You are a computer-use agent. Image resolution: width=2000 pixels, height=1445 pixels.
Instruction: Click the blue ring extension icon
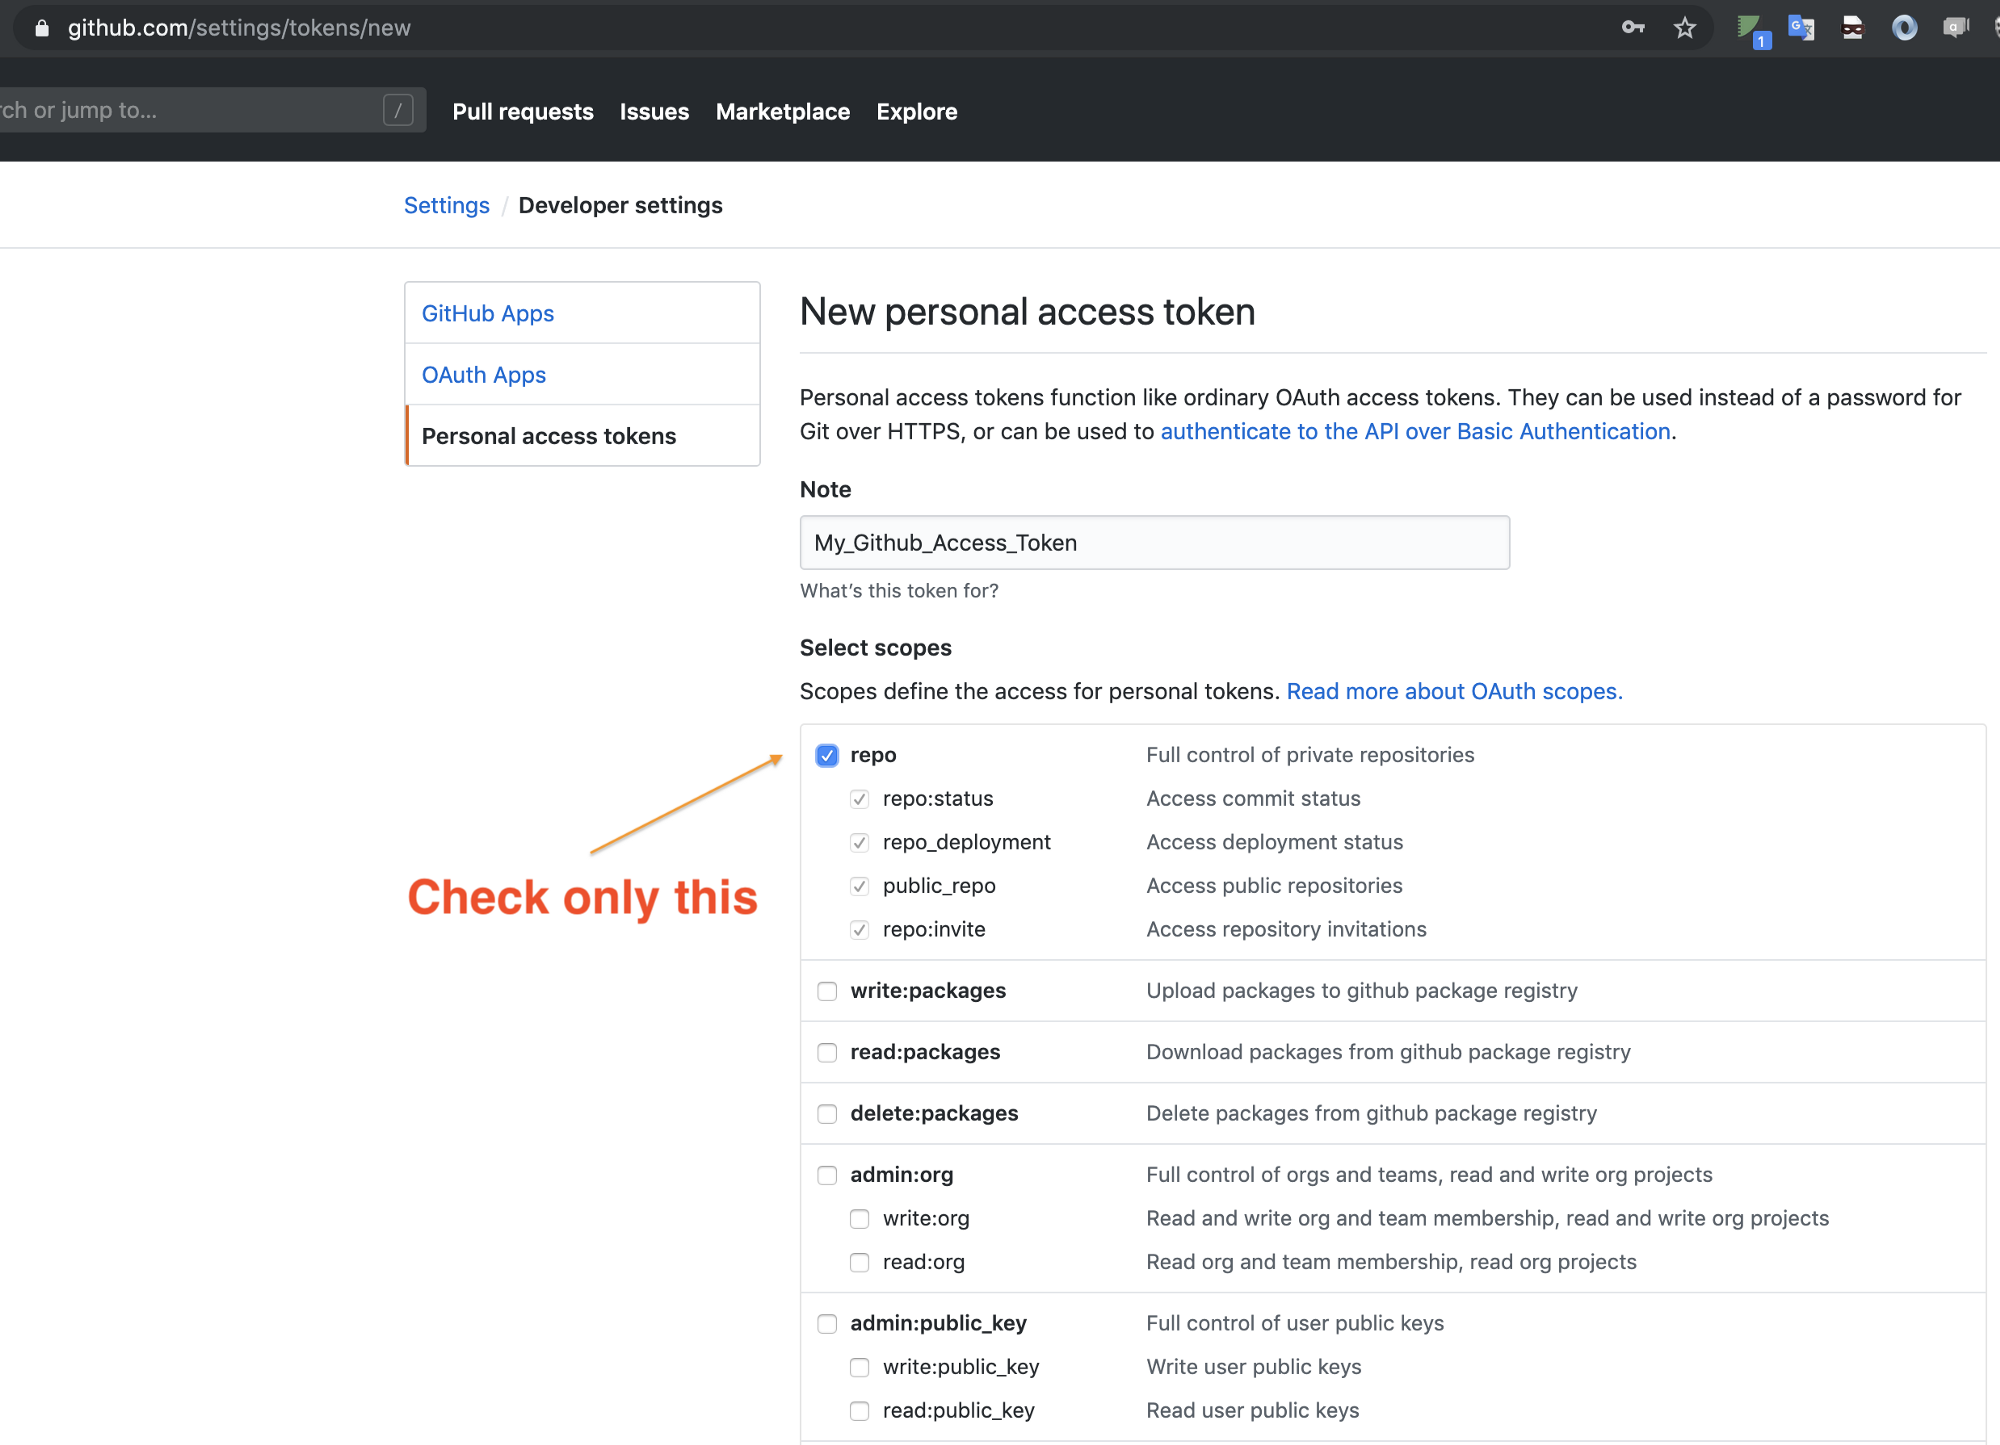tap(1904, 27)
